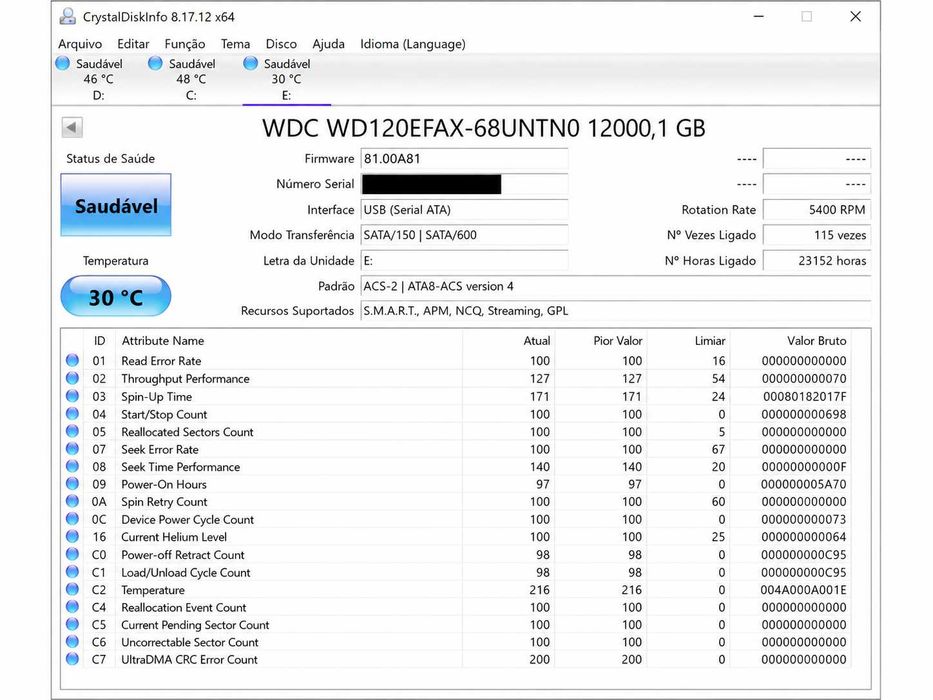The image size is (933, 700).
Task: Click raw value 004A000A001E
Action: [x=804, y=590]
